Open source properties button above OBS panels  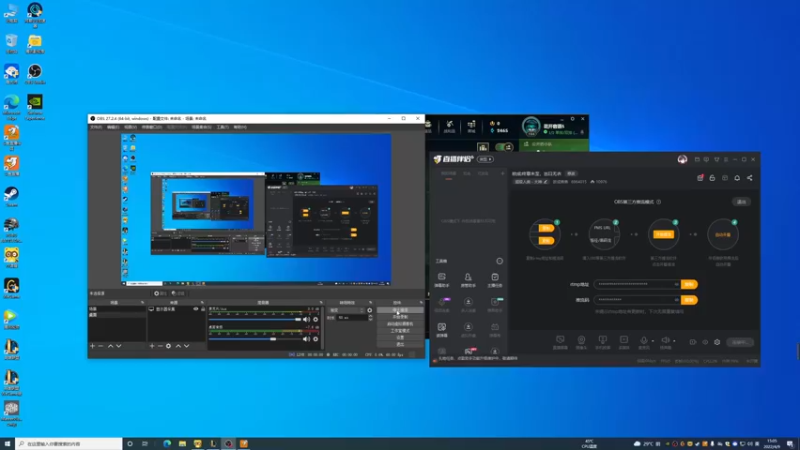[161, 293]
